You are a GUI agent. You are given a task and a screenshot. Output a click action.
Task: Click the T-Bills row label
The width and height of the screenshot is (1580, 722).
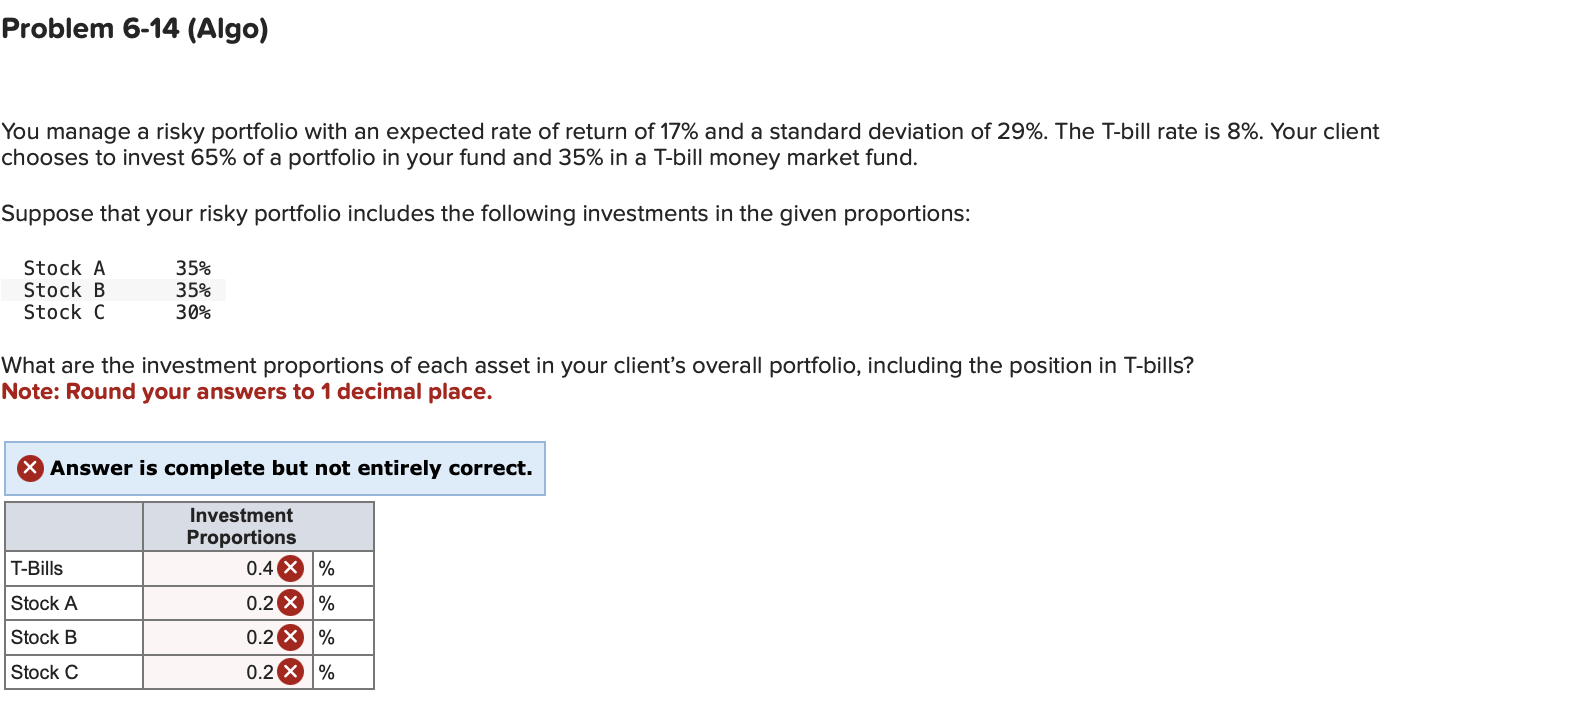point(35,568)
